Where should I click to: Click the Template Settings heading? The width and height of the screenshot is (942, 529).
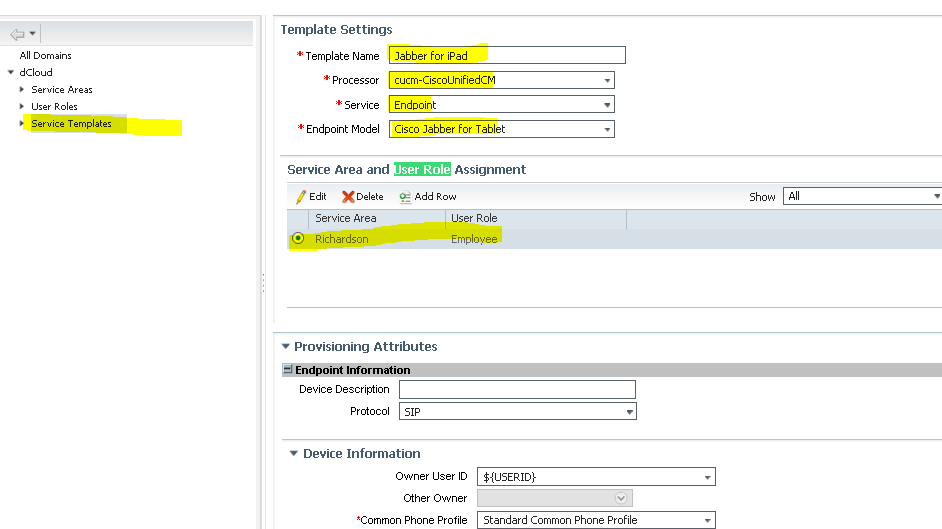[336, 29]
